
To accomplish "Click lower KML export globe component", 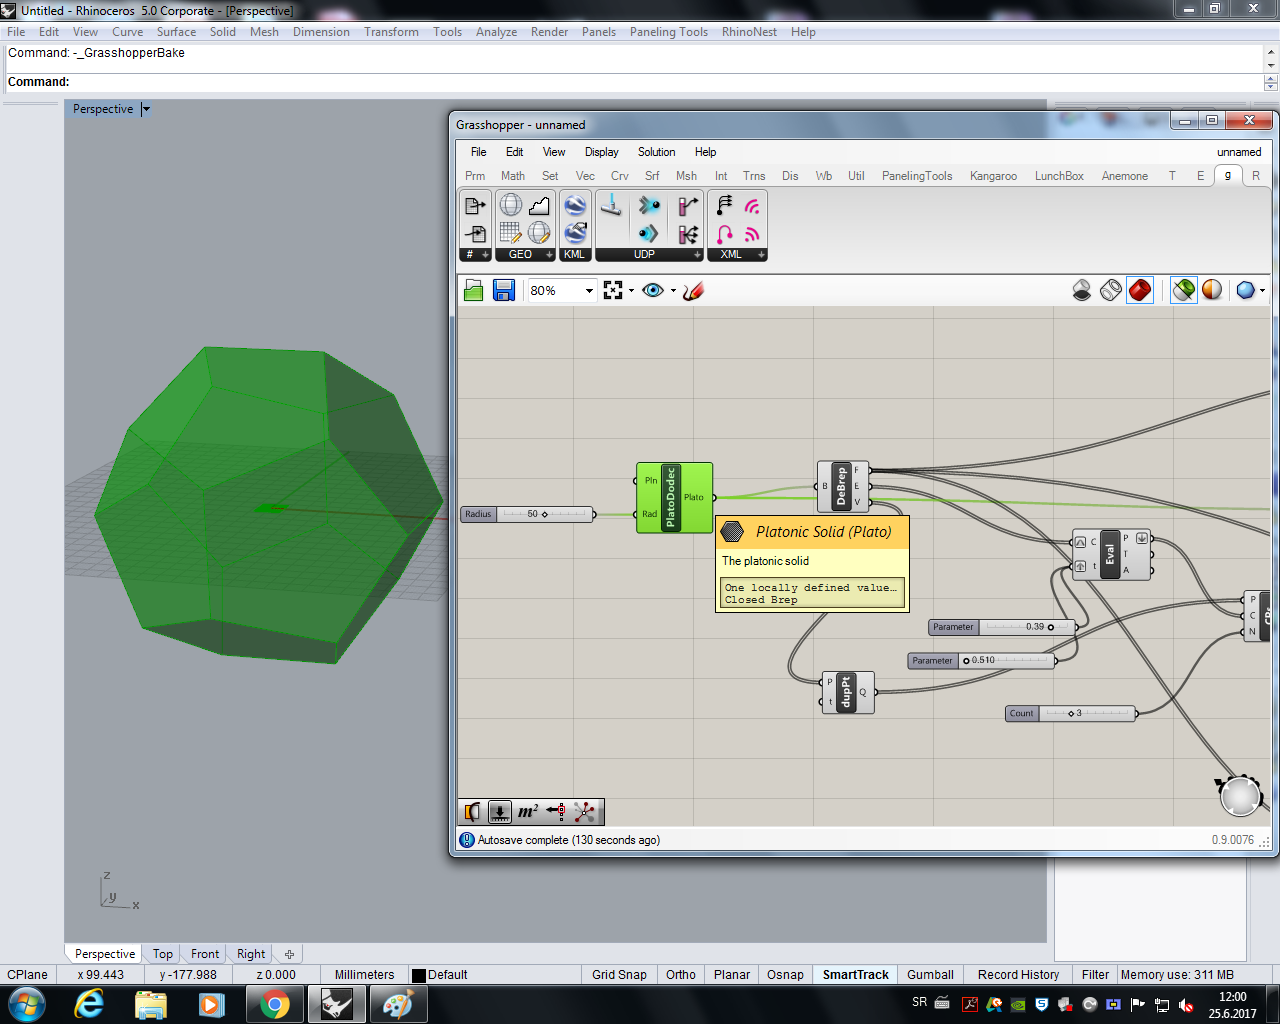I will click(x=575, y=233).
